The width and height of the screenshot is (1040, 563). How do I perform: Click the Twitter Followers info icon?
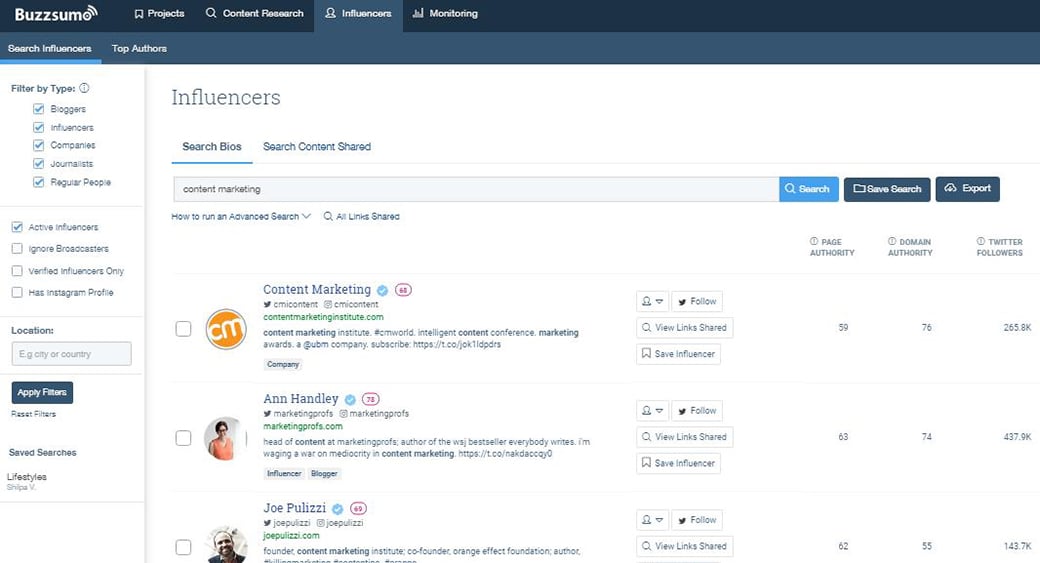tap(981, 242)
